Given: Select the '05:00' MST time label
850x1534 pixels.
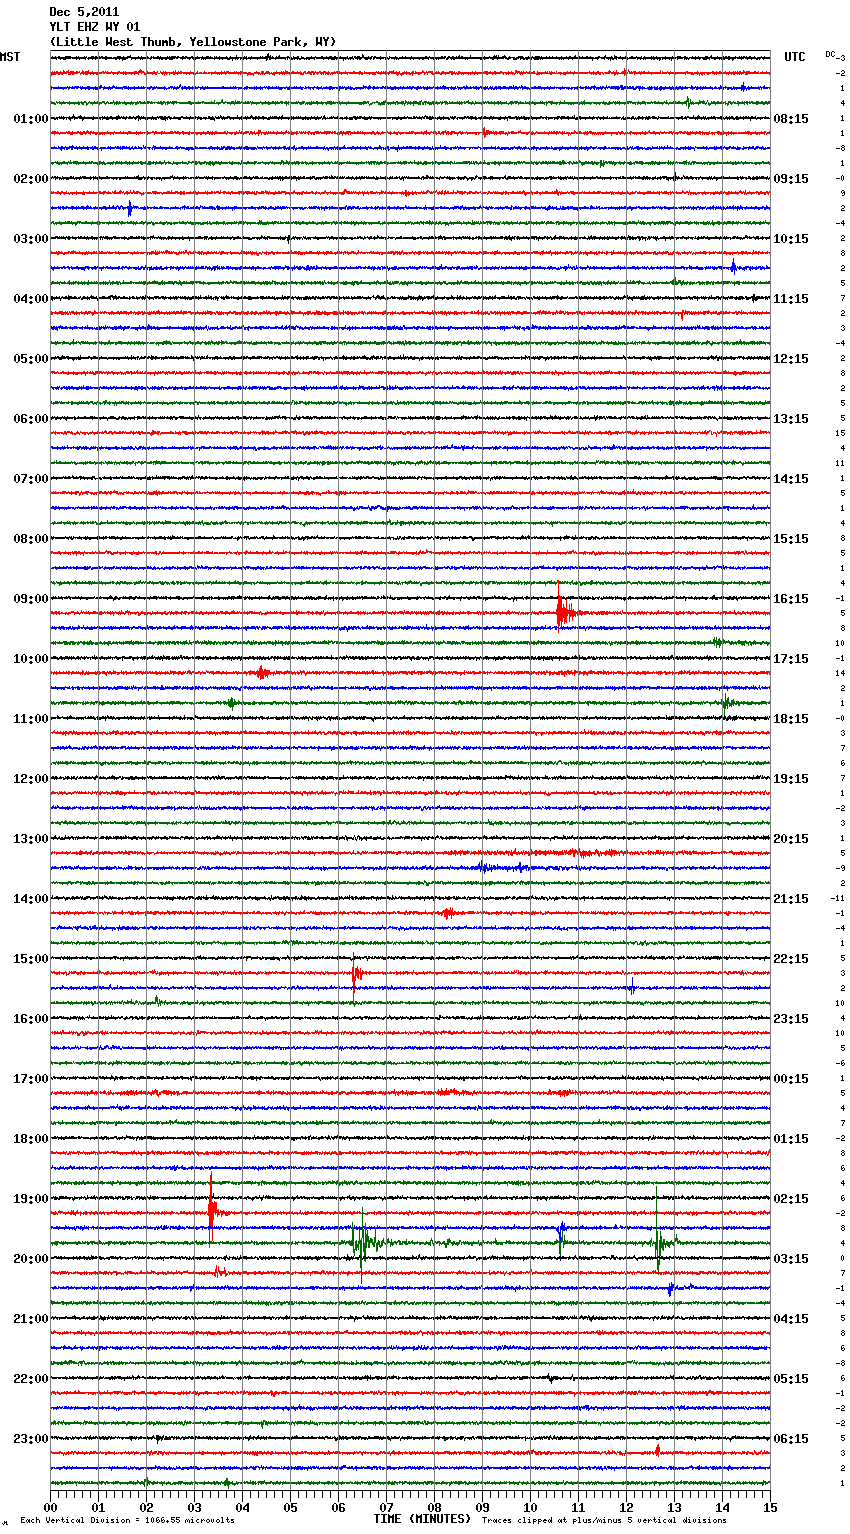Looking at the screenshot, I should click(x=30, y=359).
